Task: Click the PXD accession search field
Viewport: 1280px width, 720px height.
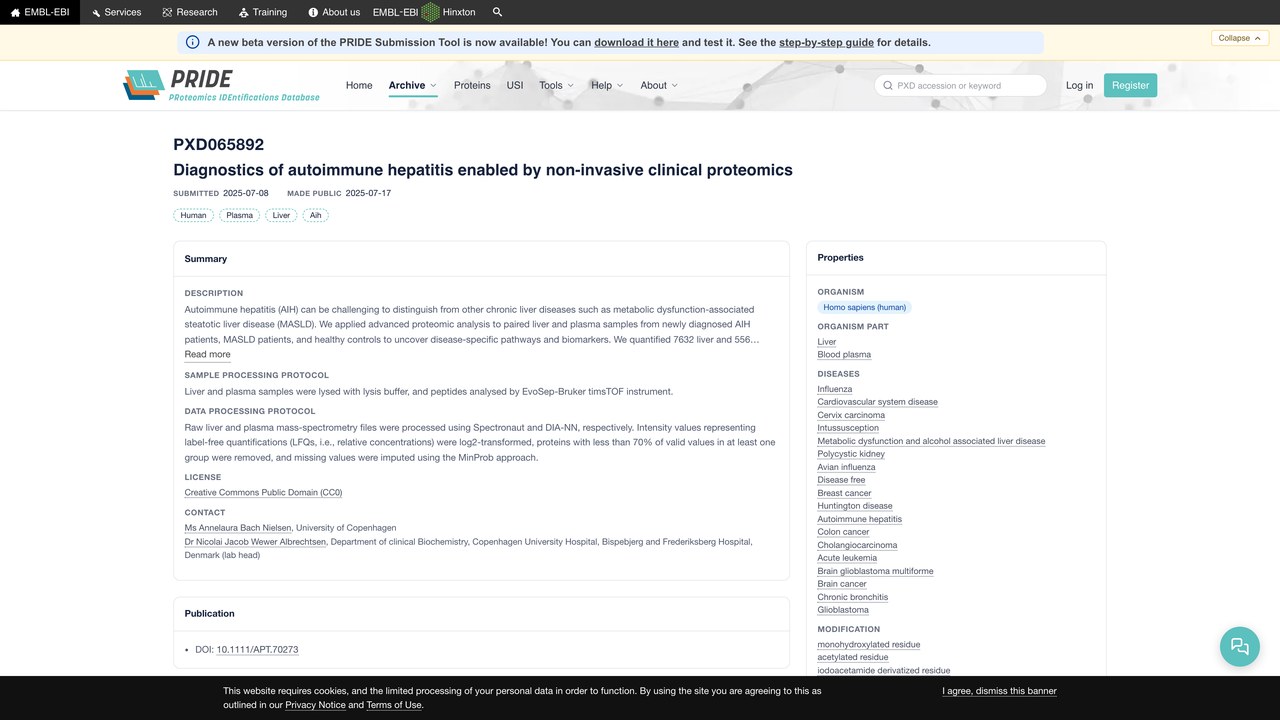Action: coord(961,85)
